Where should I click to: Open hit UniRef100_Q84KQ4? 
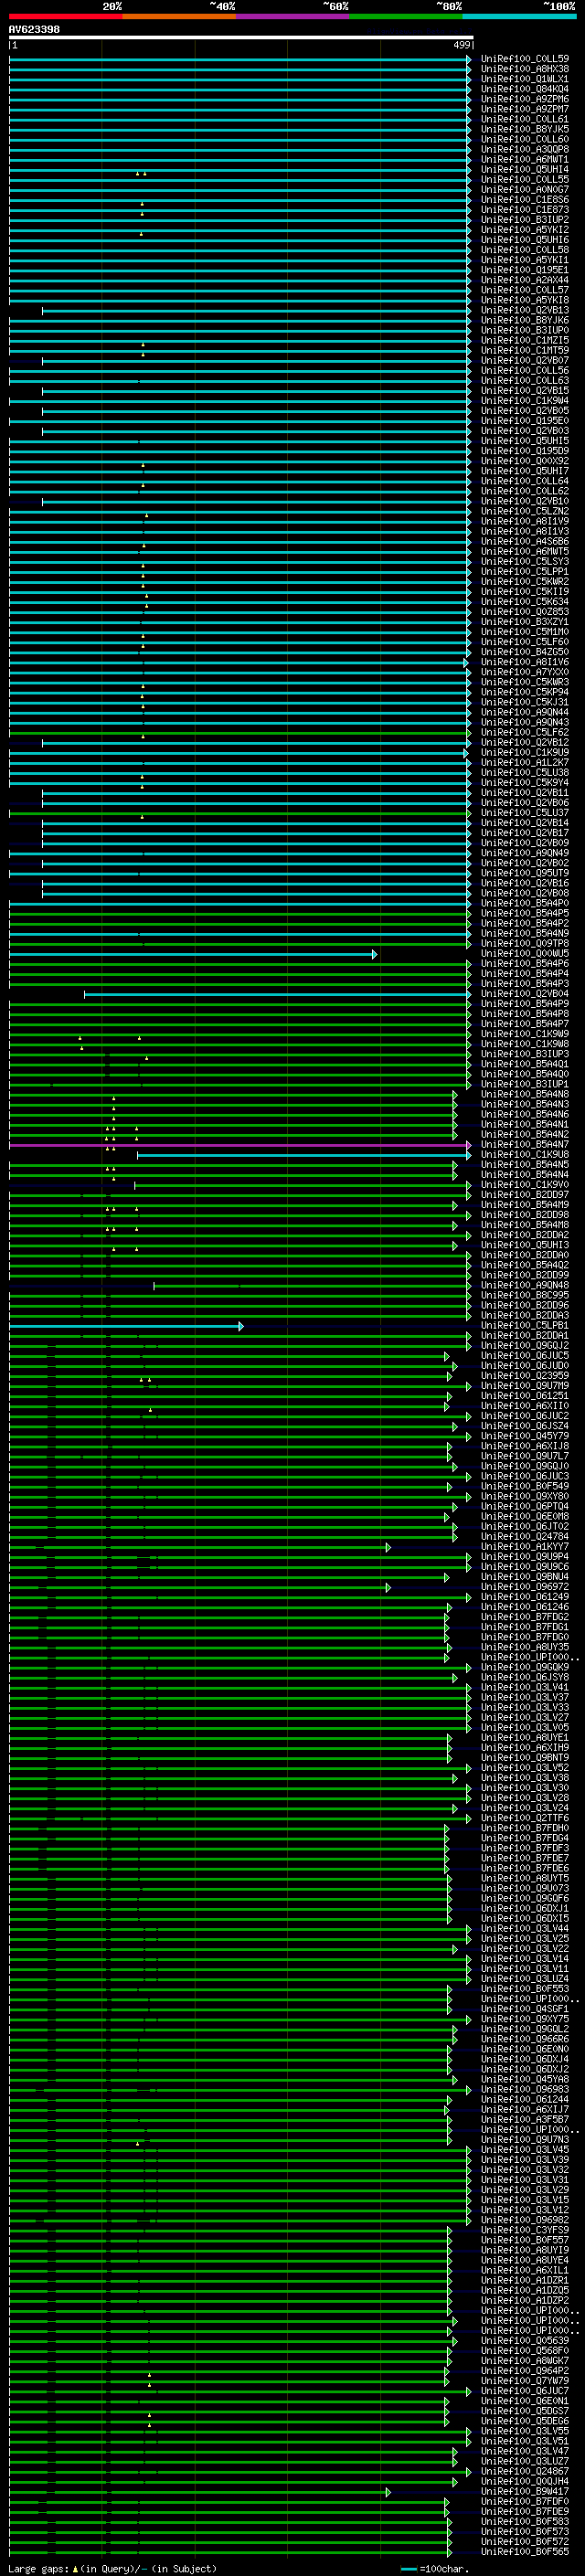(525, 89)
